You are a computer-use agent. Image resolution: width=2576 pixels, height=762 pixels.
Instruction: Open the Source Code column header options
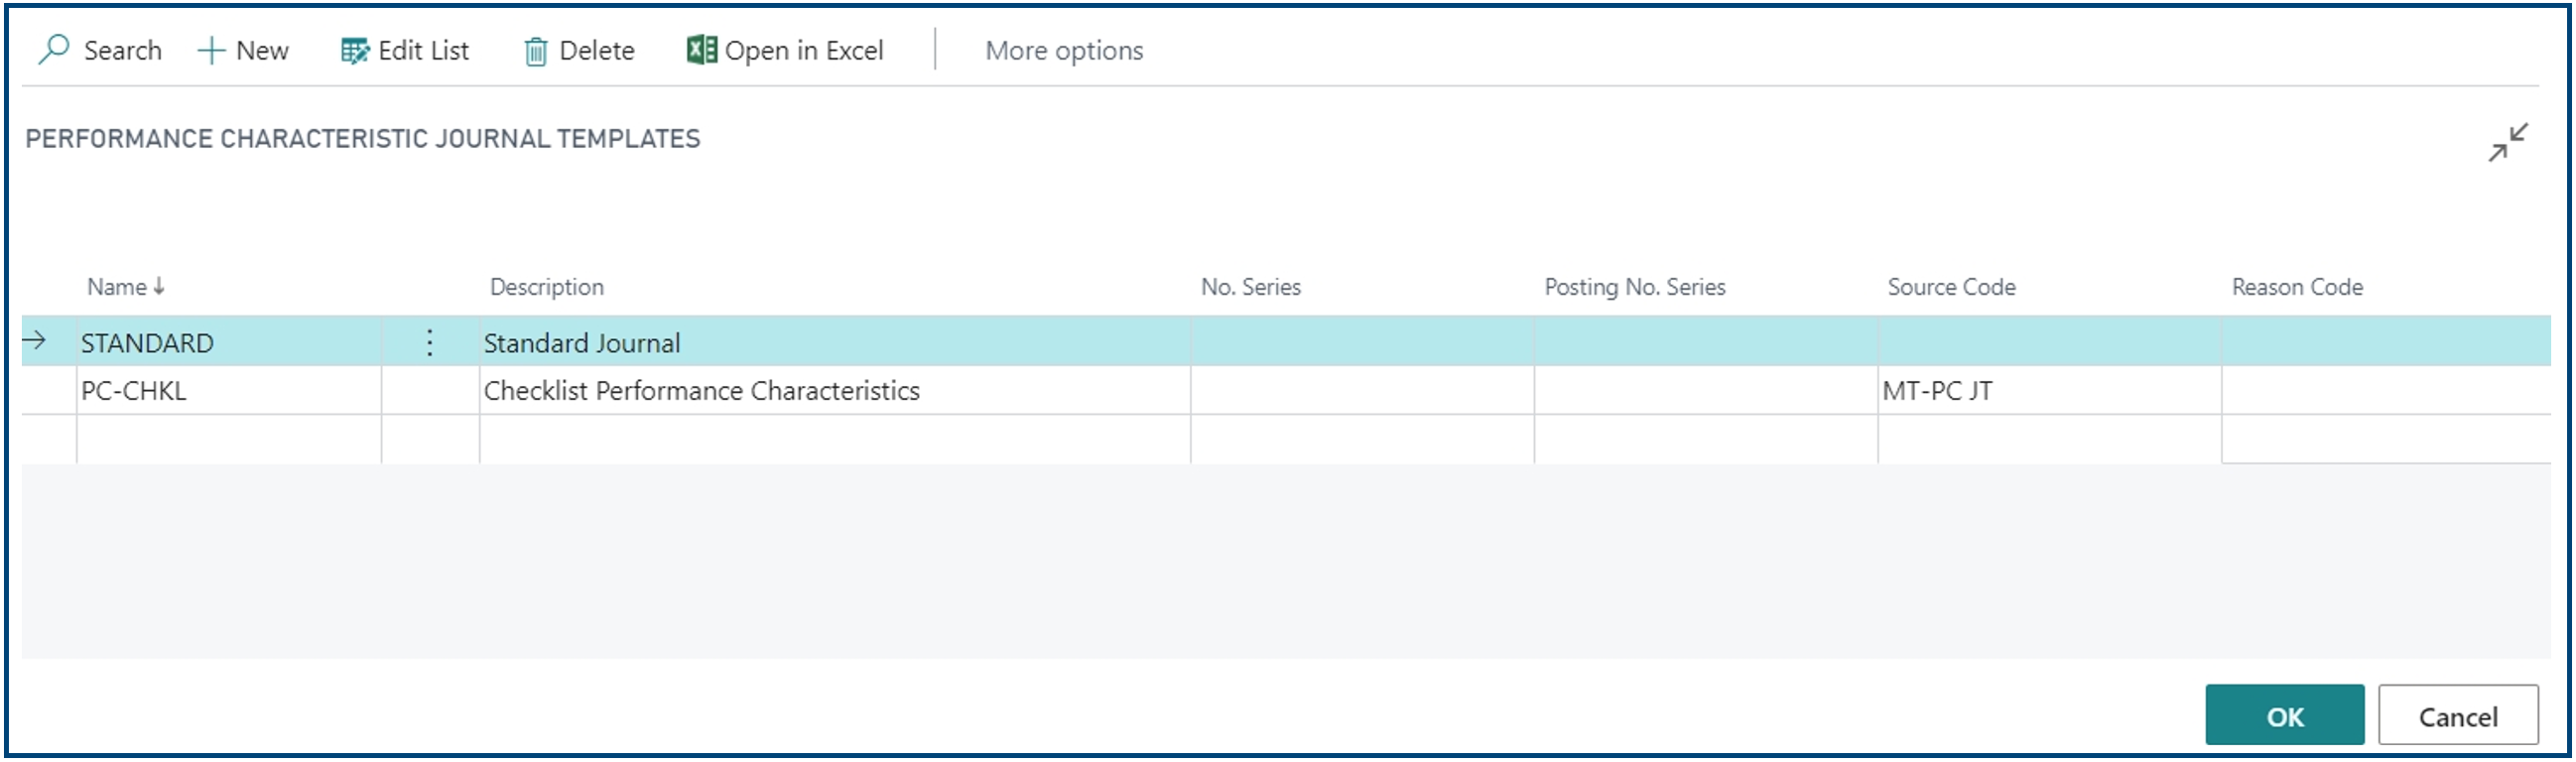1951,287
